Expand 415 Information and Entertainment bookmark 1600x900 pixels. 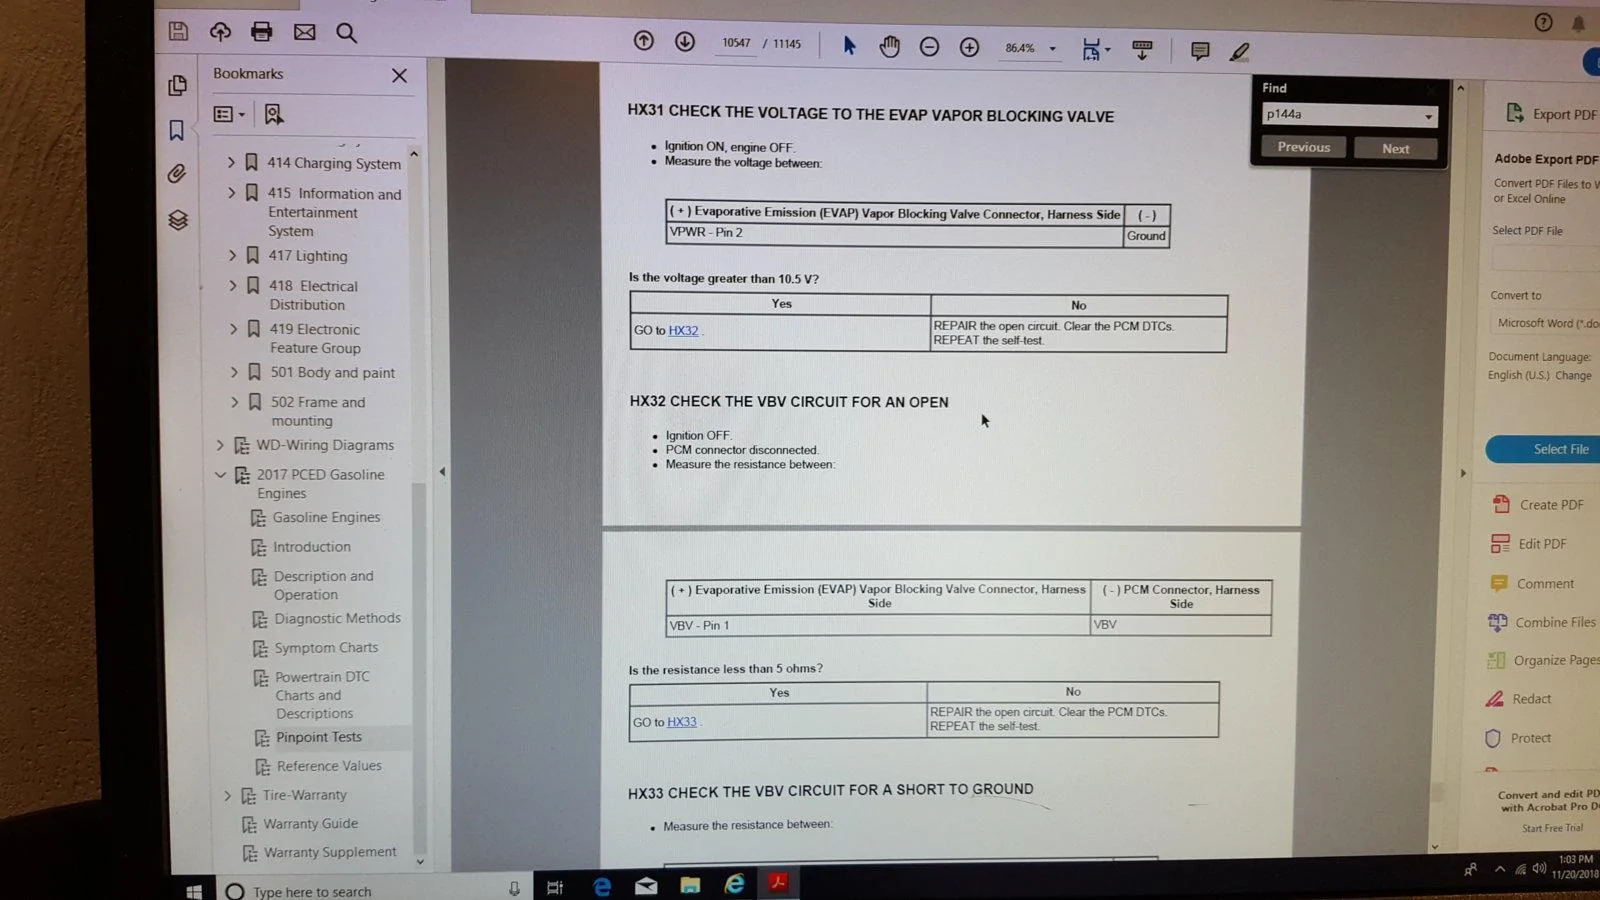tap(232, 192)
